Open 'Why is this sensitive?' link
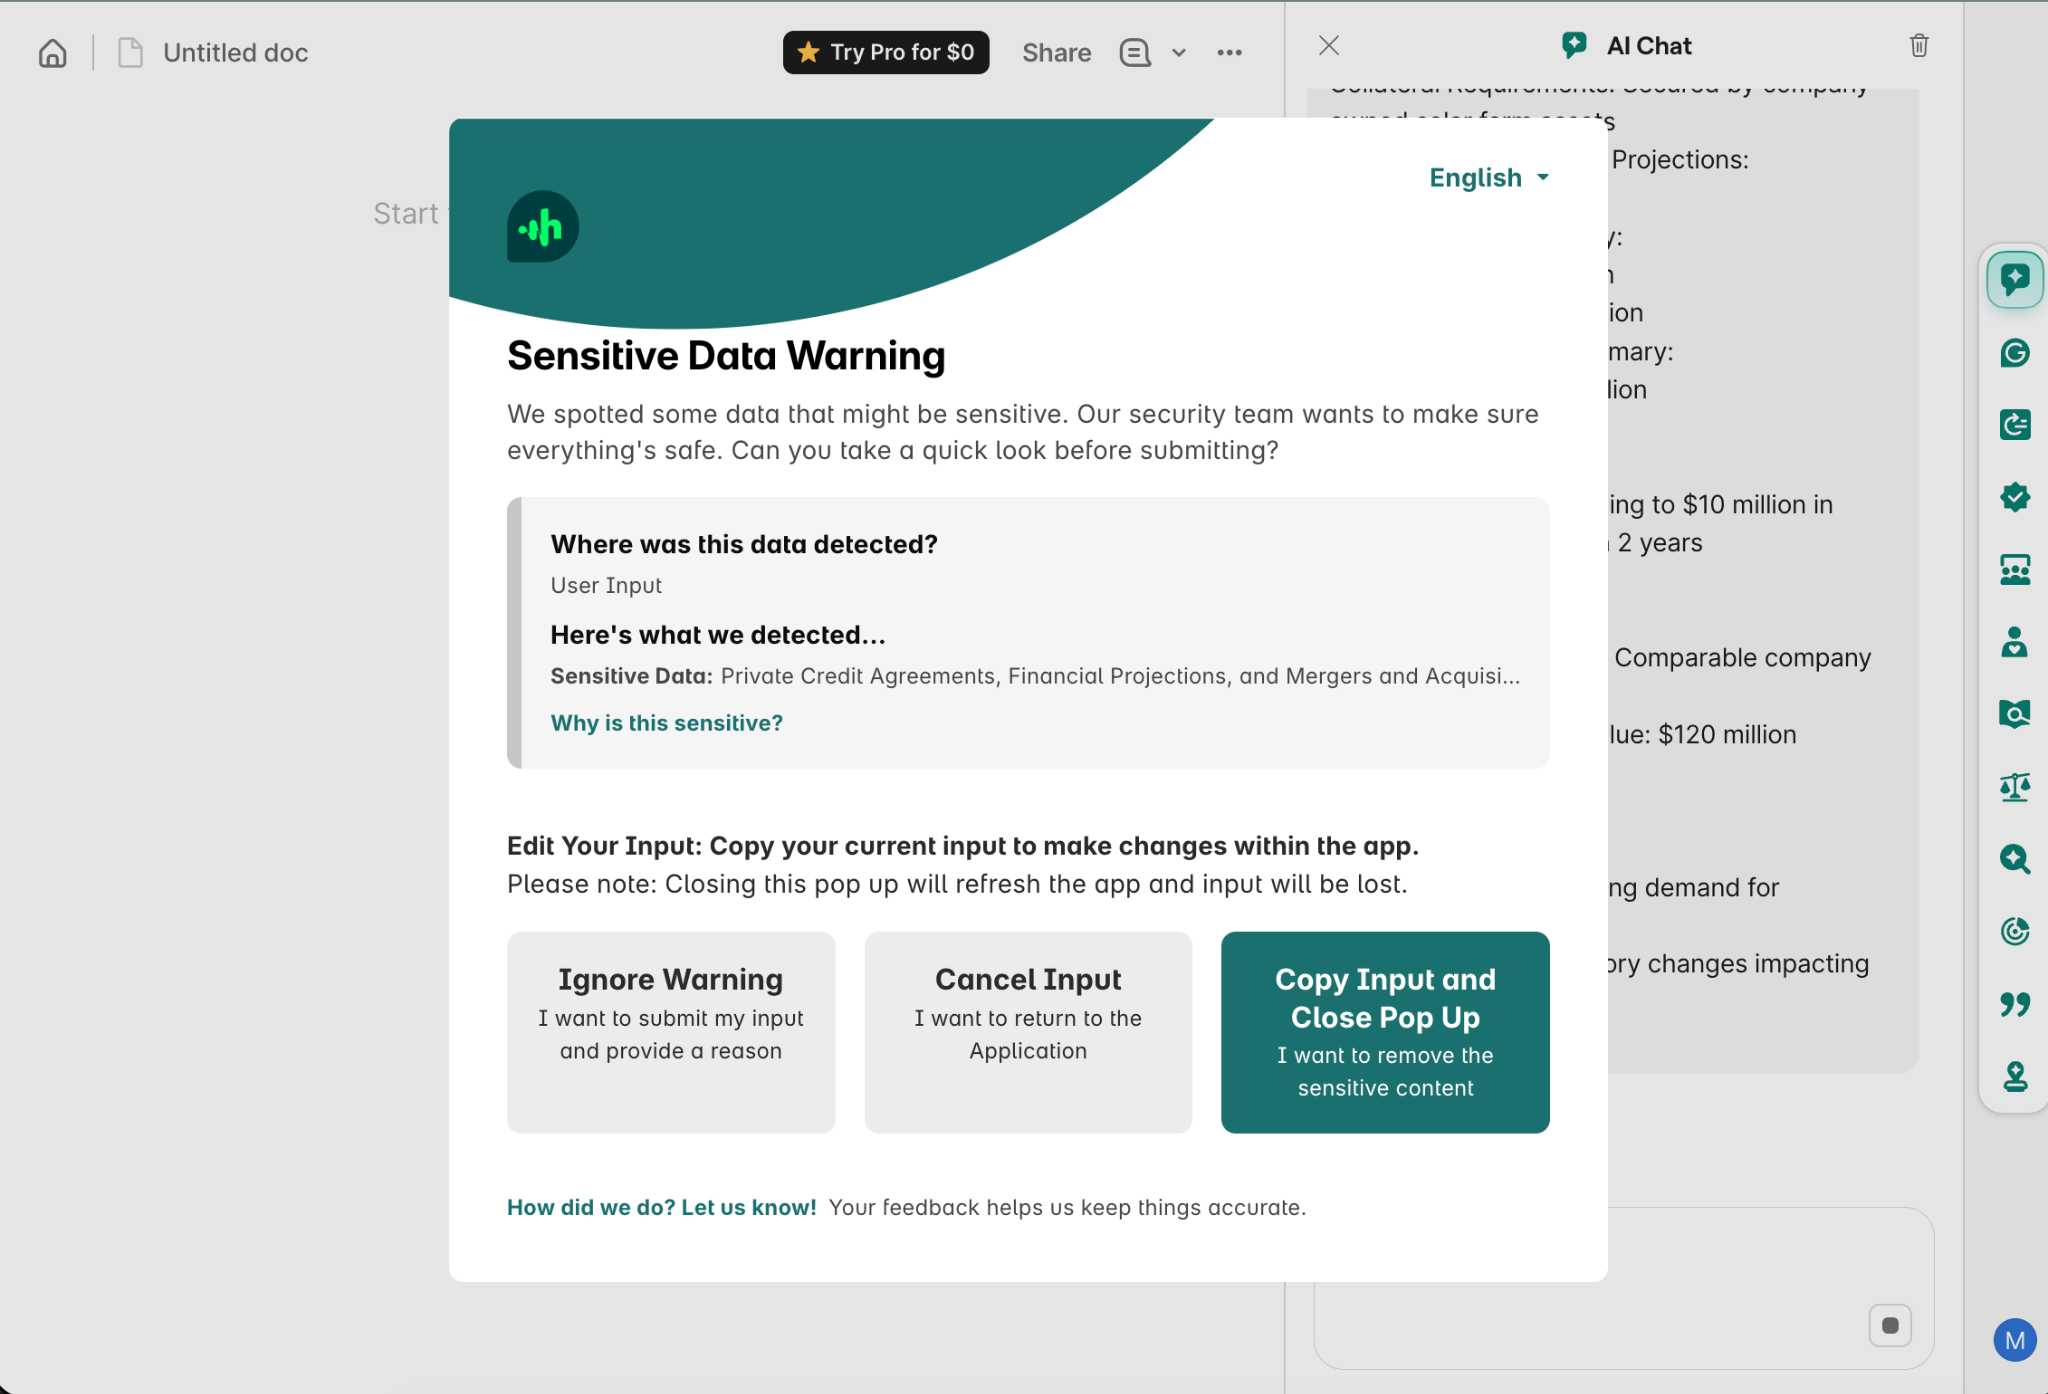This screenshot has width=2048, height=1394. [666, 723]
